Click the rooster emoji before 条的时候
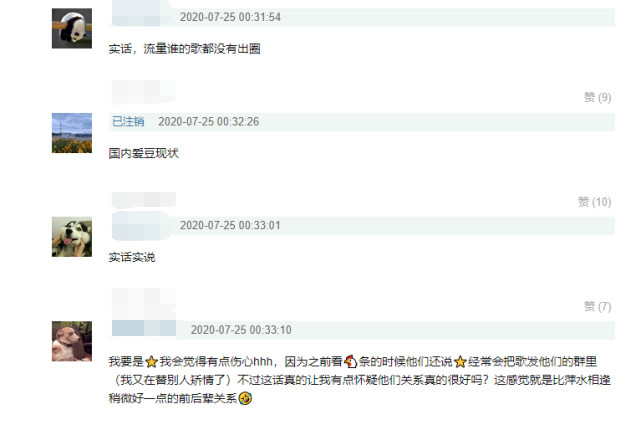 350,361
